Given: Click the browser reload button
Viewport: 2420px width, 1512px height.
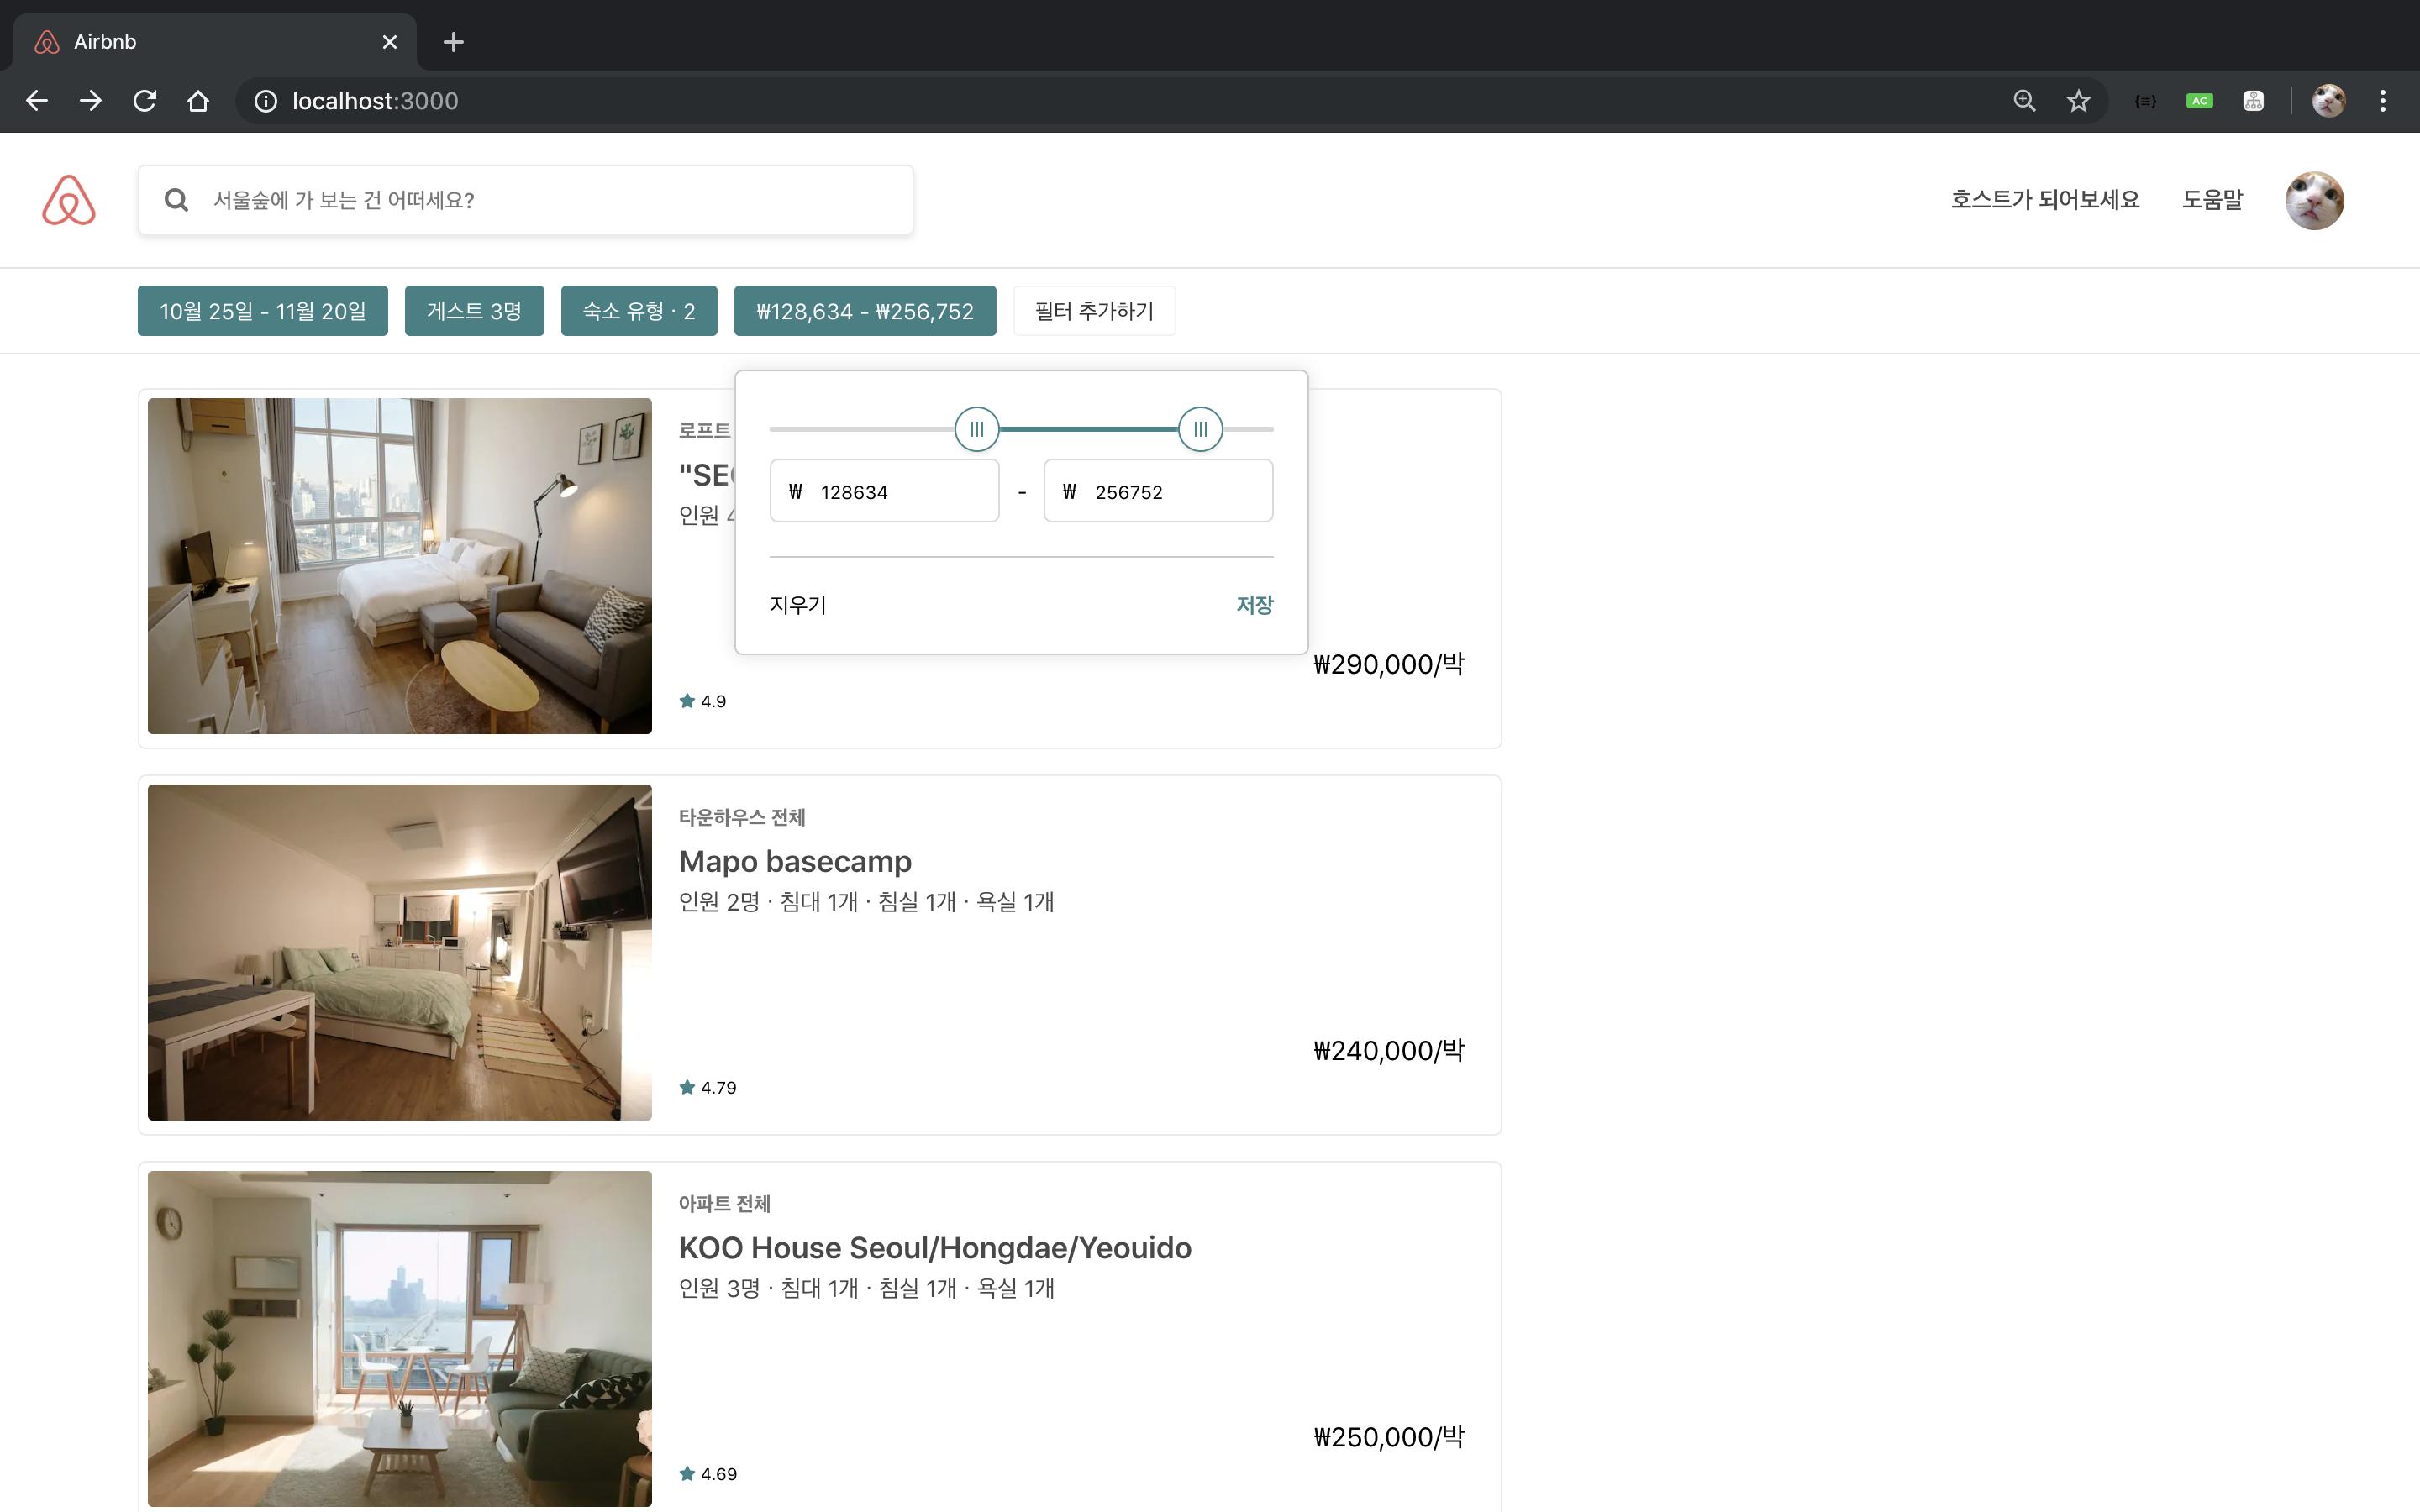Looking at the screenshot, I should (145, 101).
